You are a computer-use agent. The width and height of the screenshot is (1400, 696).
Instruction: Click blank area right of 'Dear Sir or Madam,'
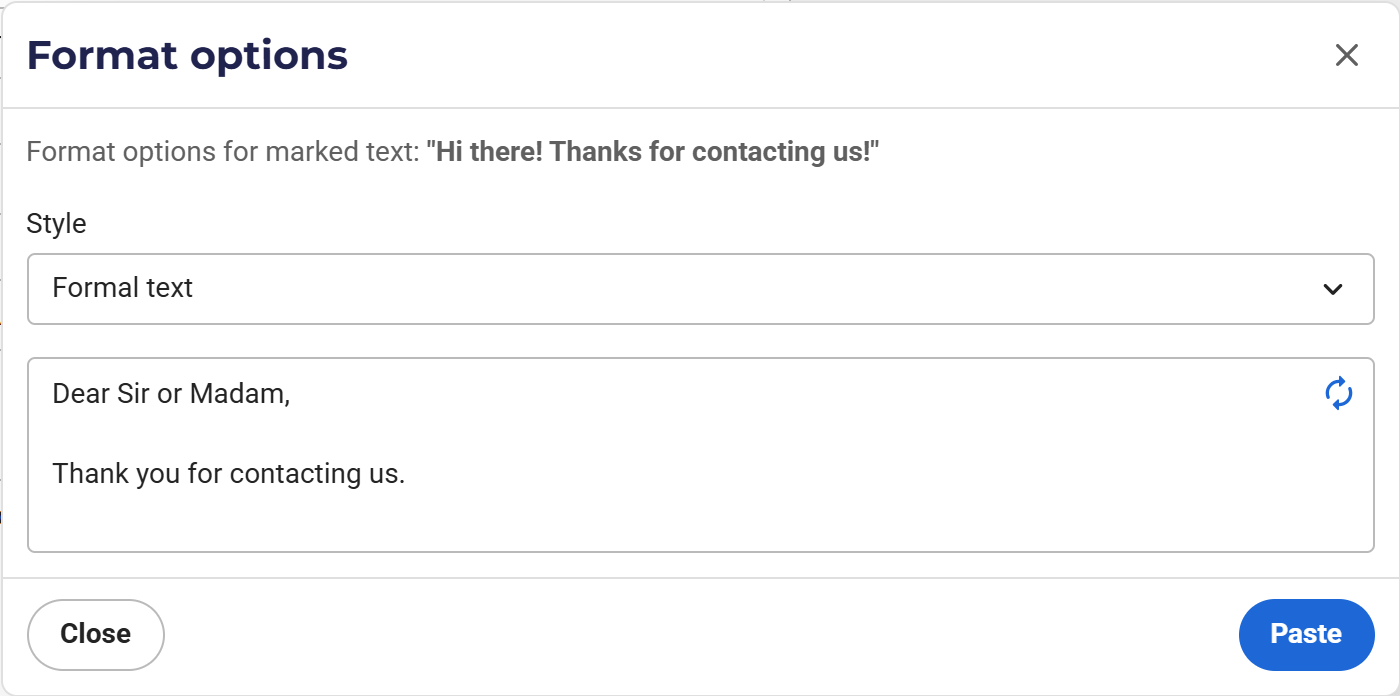800,394
